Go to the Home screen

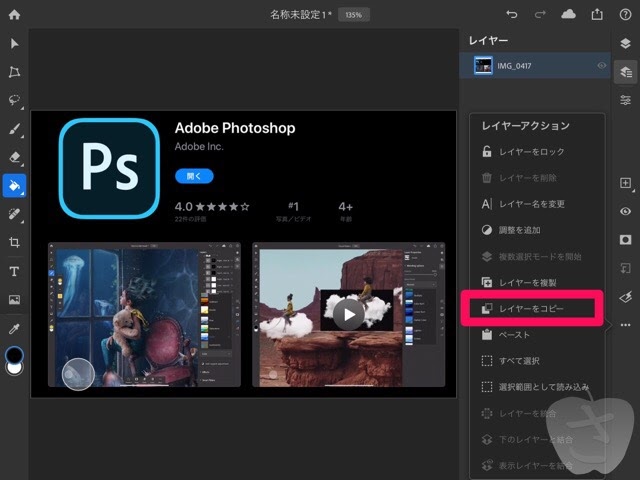(x=14, y=15)
